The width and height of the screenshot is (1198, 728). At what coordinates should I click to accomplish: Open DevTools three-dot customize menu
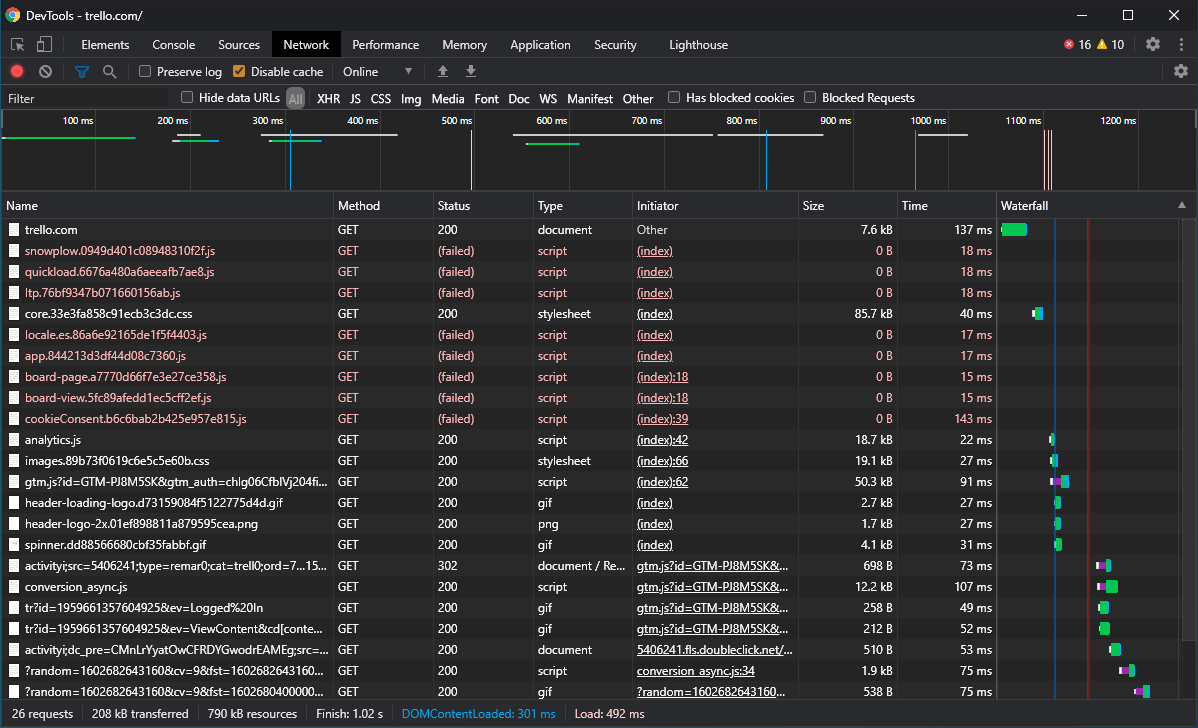tap(1181, 44)
